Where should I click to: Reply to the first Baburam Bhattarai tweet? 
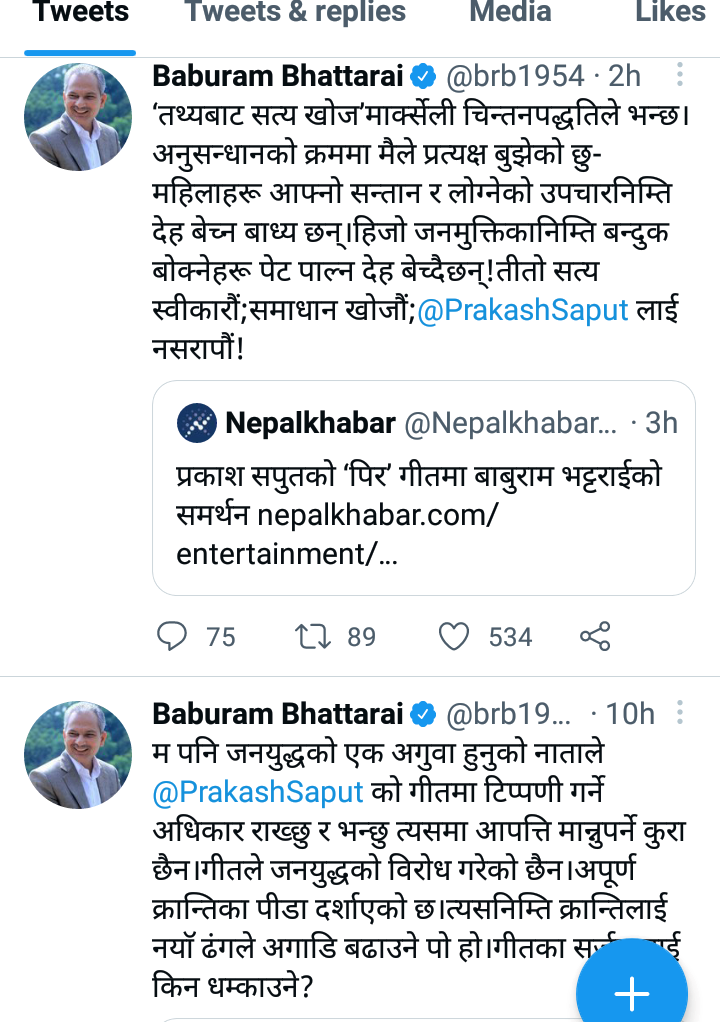click(x=174, y=637)
